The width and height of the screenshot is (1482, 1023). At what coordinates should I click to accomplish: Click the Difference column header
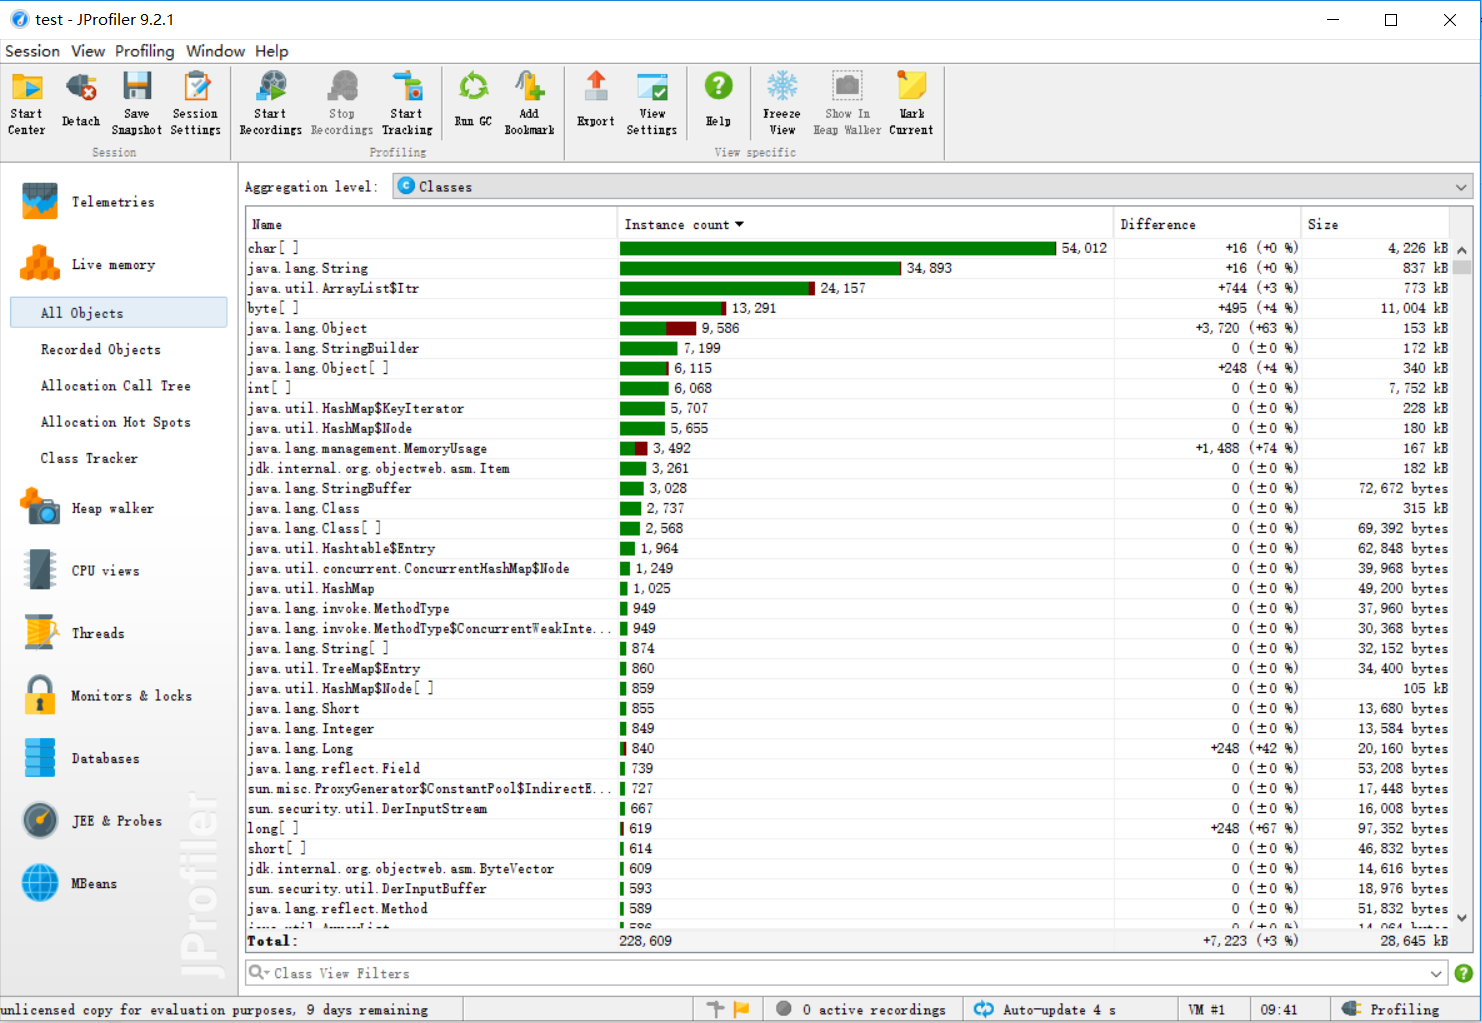pyautogui.click(x=1207, y=225)
